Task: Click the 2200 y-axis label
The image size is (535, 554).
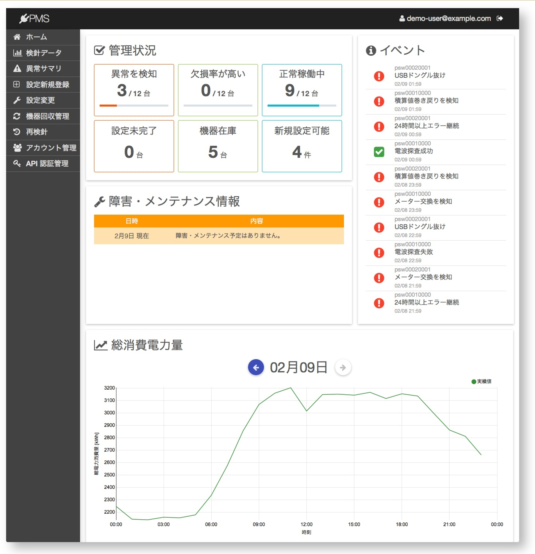Action: coord(109,512)
